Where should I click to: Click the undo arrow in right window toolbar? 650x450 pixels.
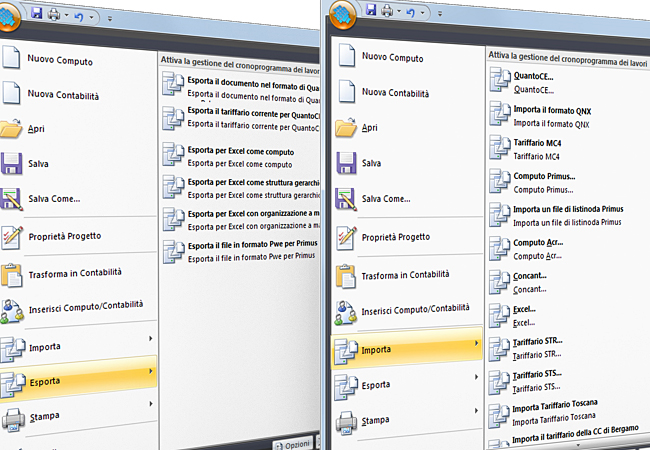(x=411, y=12)
